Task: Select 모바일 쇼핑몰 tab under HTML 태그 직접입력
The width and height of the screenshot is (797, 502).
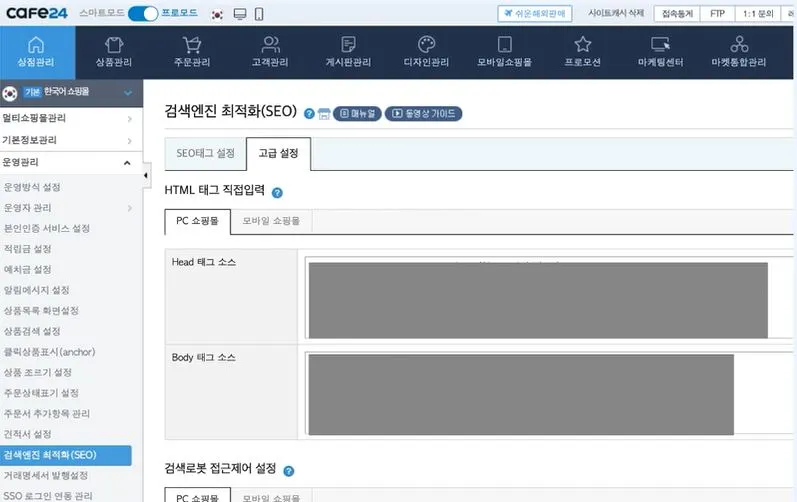Action: click(271, 221)
